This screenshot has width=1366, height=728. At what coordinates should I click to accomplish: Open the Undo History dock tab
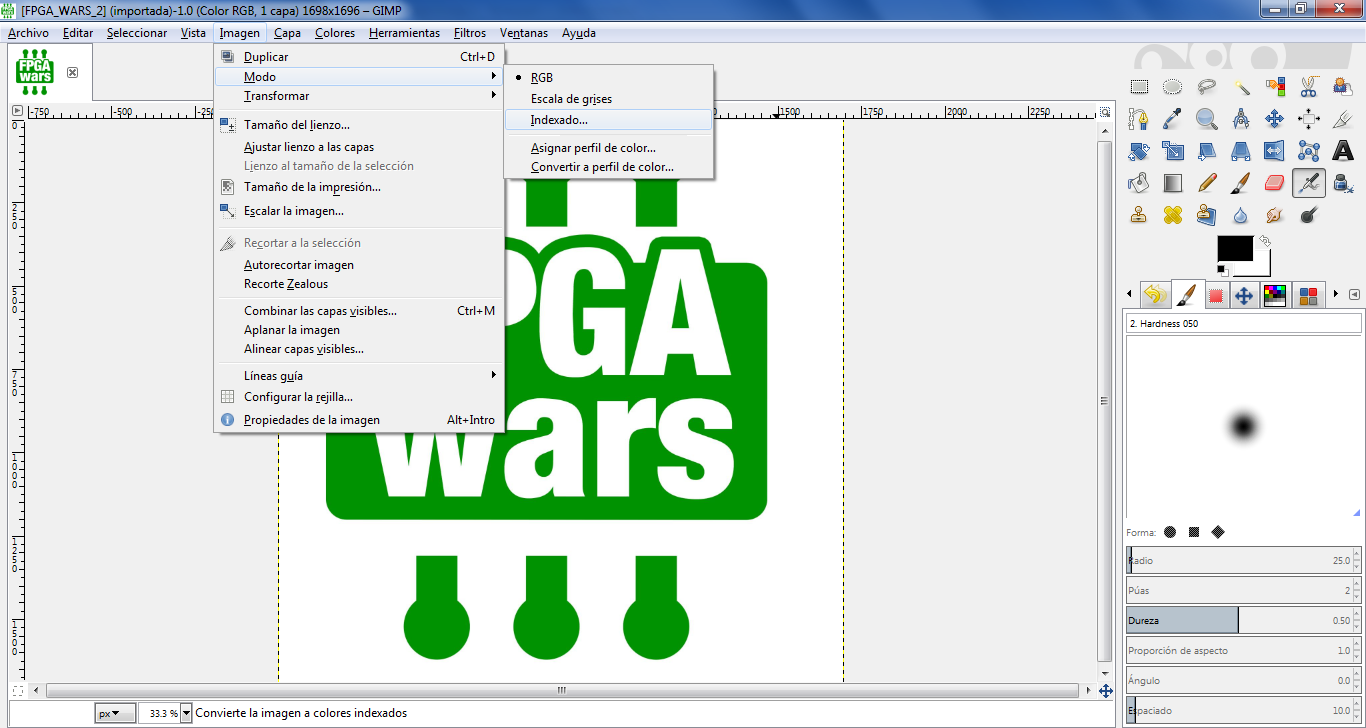coord(1155,295)
